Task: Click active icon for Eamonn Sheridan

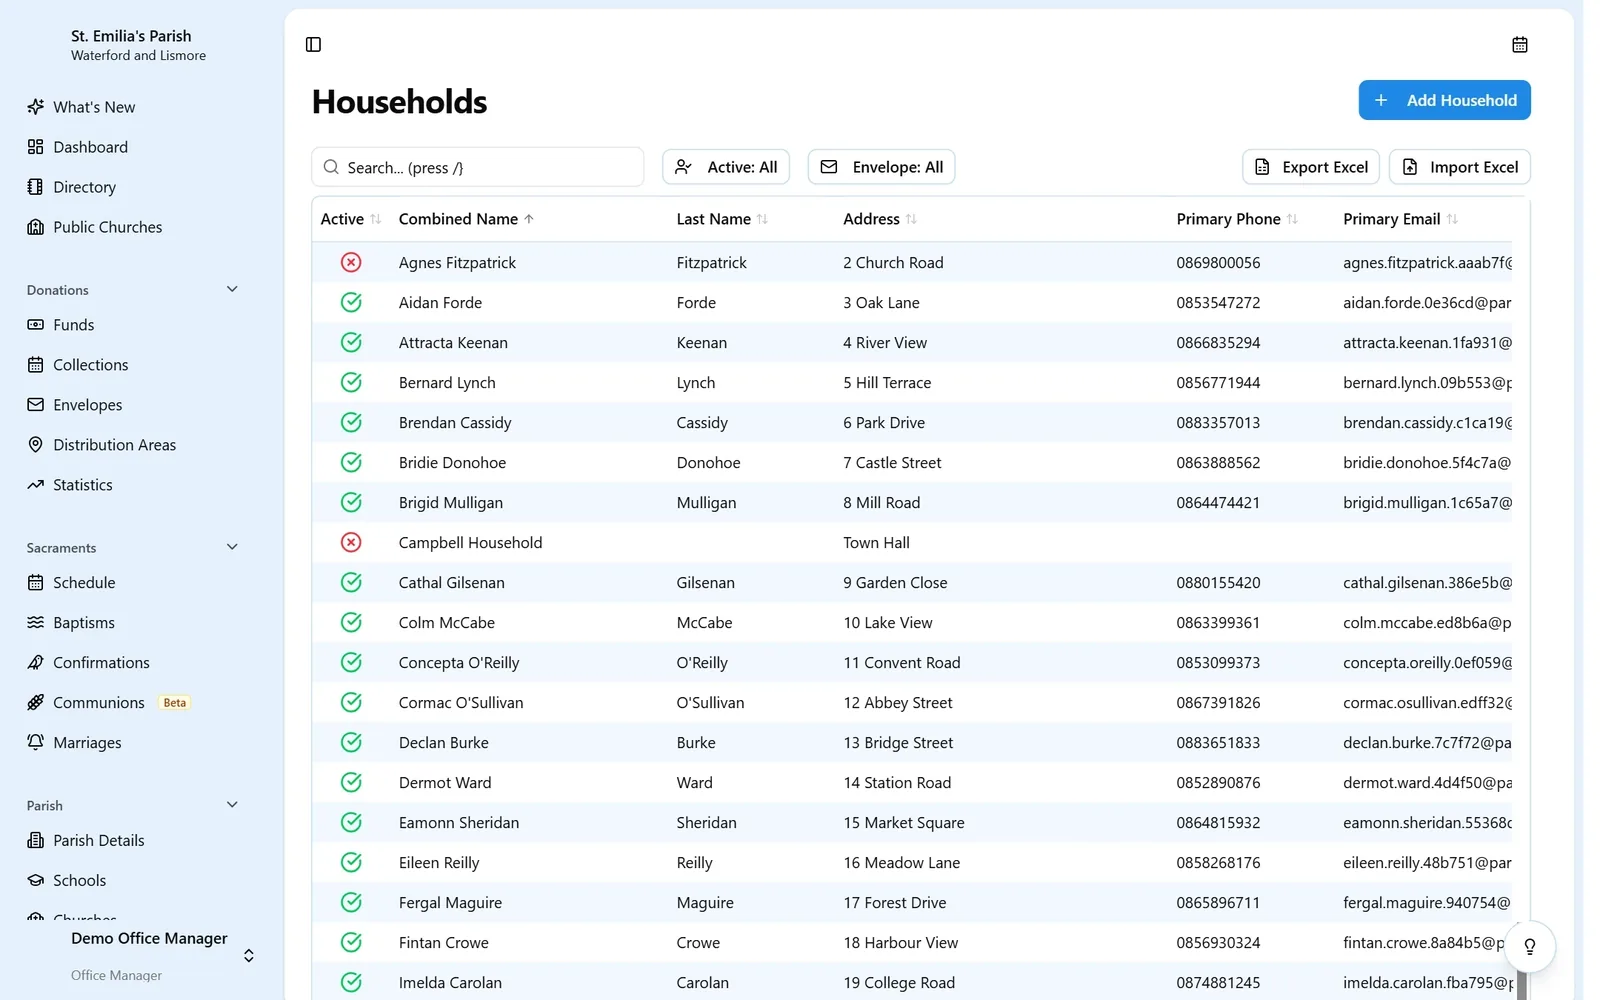Action: tap(351, 822)
